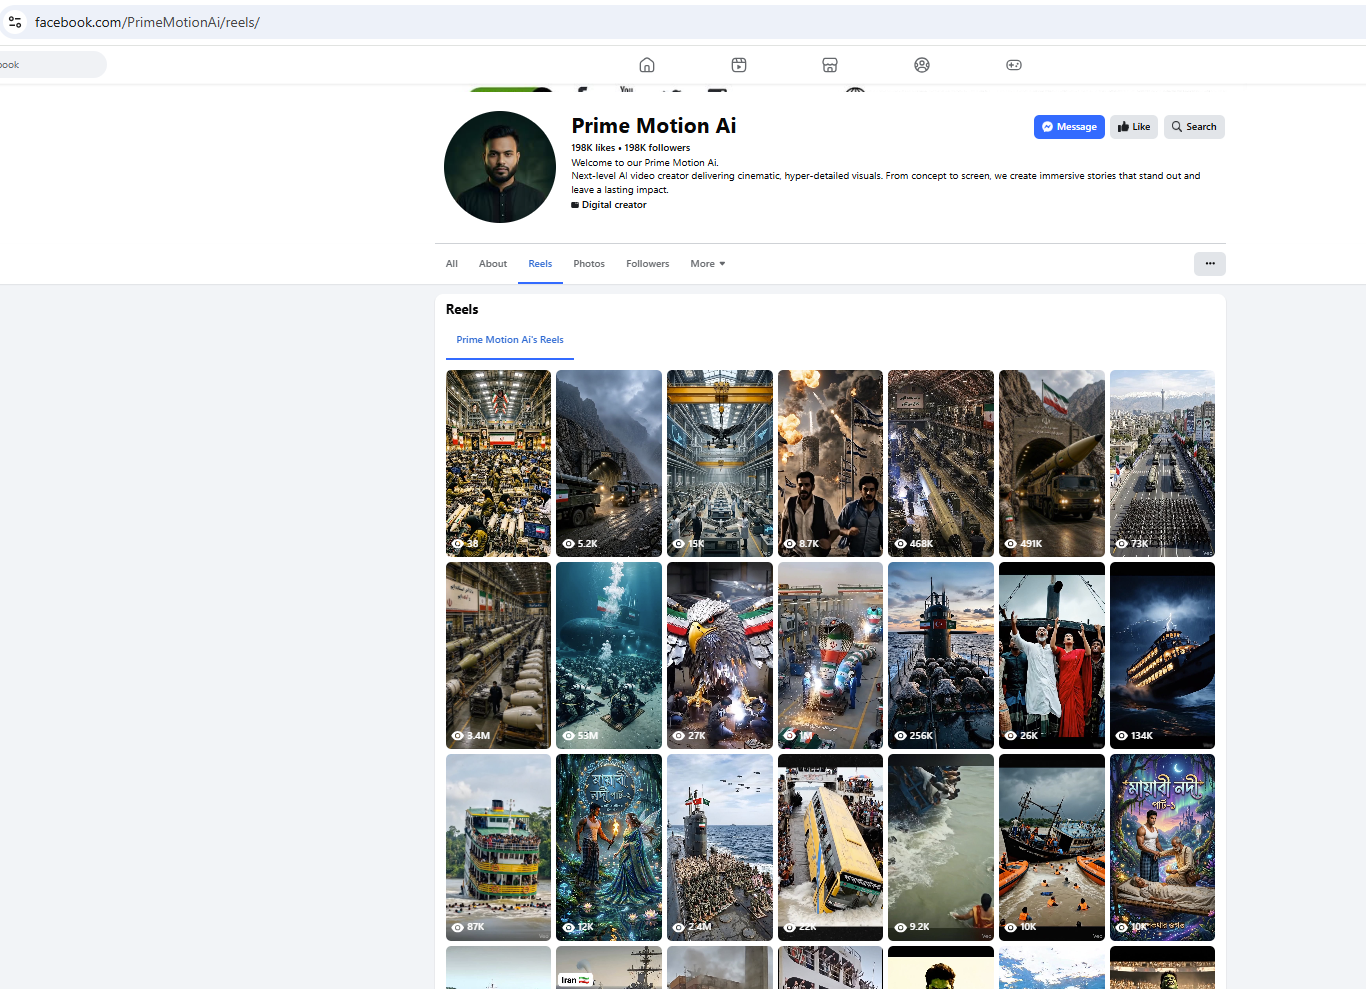This screenshot has width=1366, height=989.
Task: Play the flood water reel with 9.2K views
Action: tap(941, 847)
